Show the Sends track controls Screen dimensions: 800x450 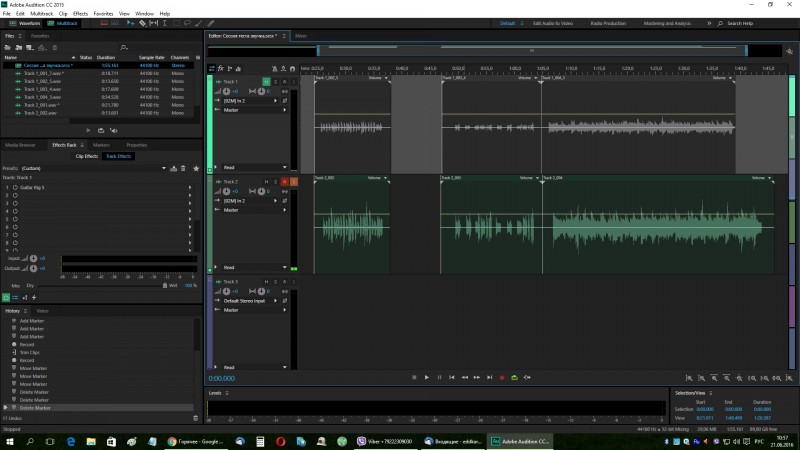click(230, 68)
